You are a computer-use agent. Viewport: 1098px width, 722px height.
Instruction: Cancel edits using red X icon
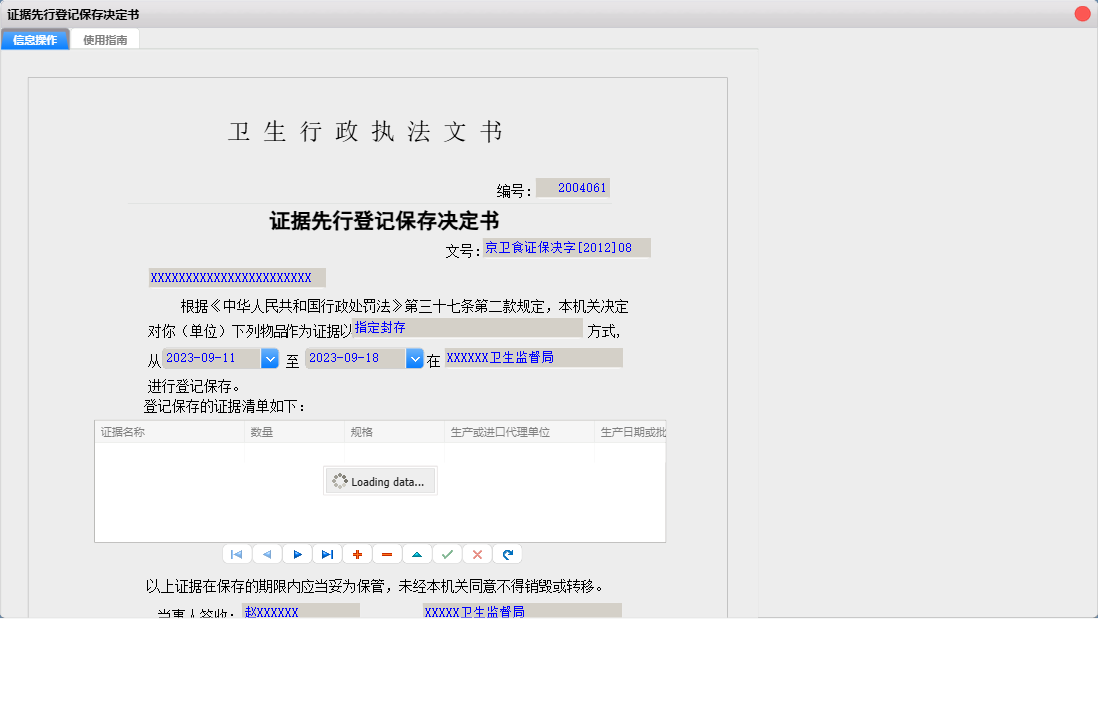[x=477, y=553]
